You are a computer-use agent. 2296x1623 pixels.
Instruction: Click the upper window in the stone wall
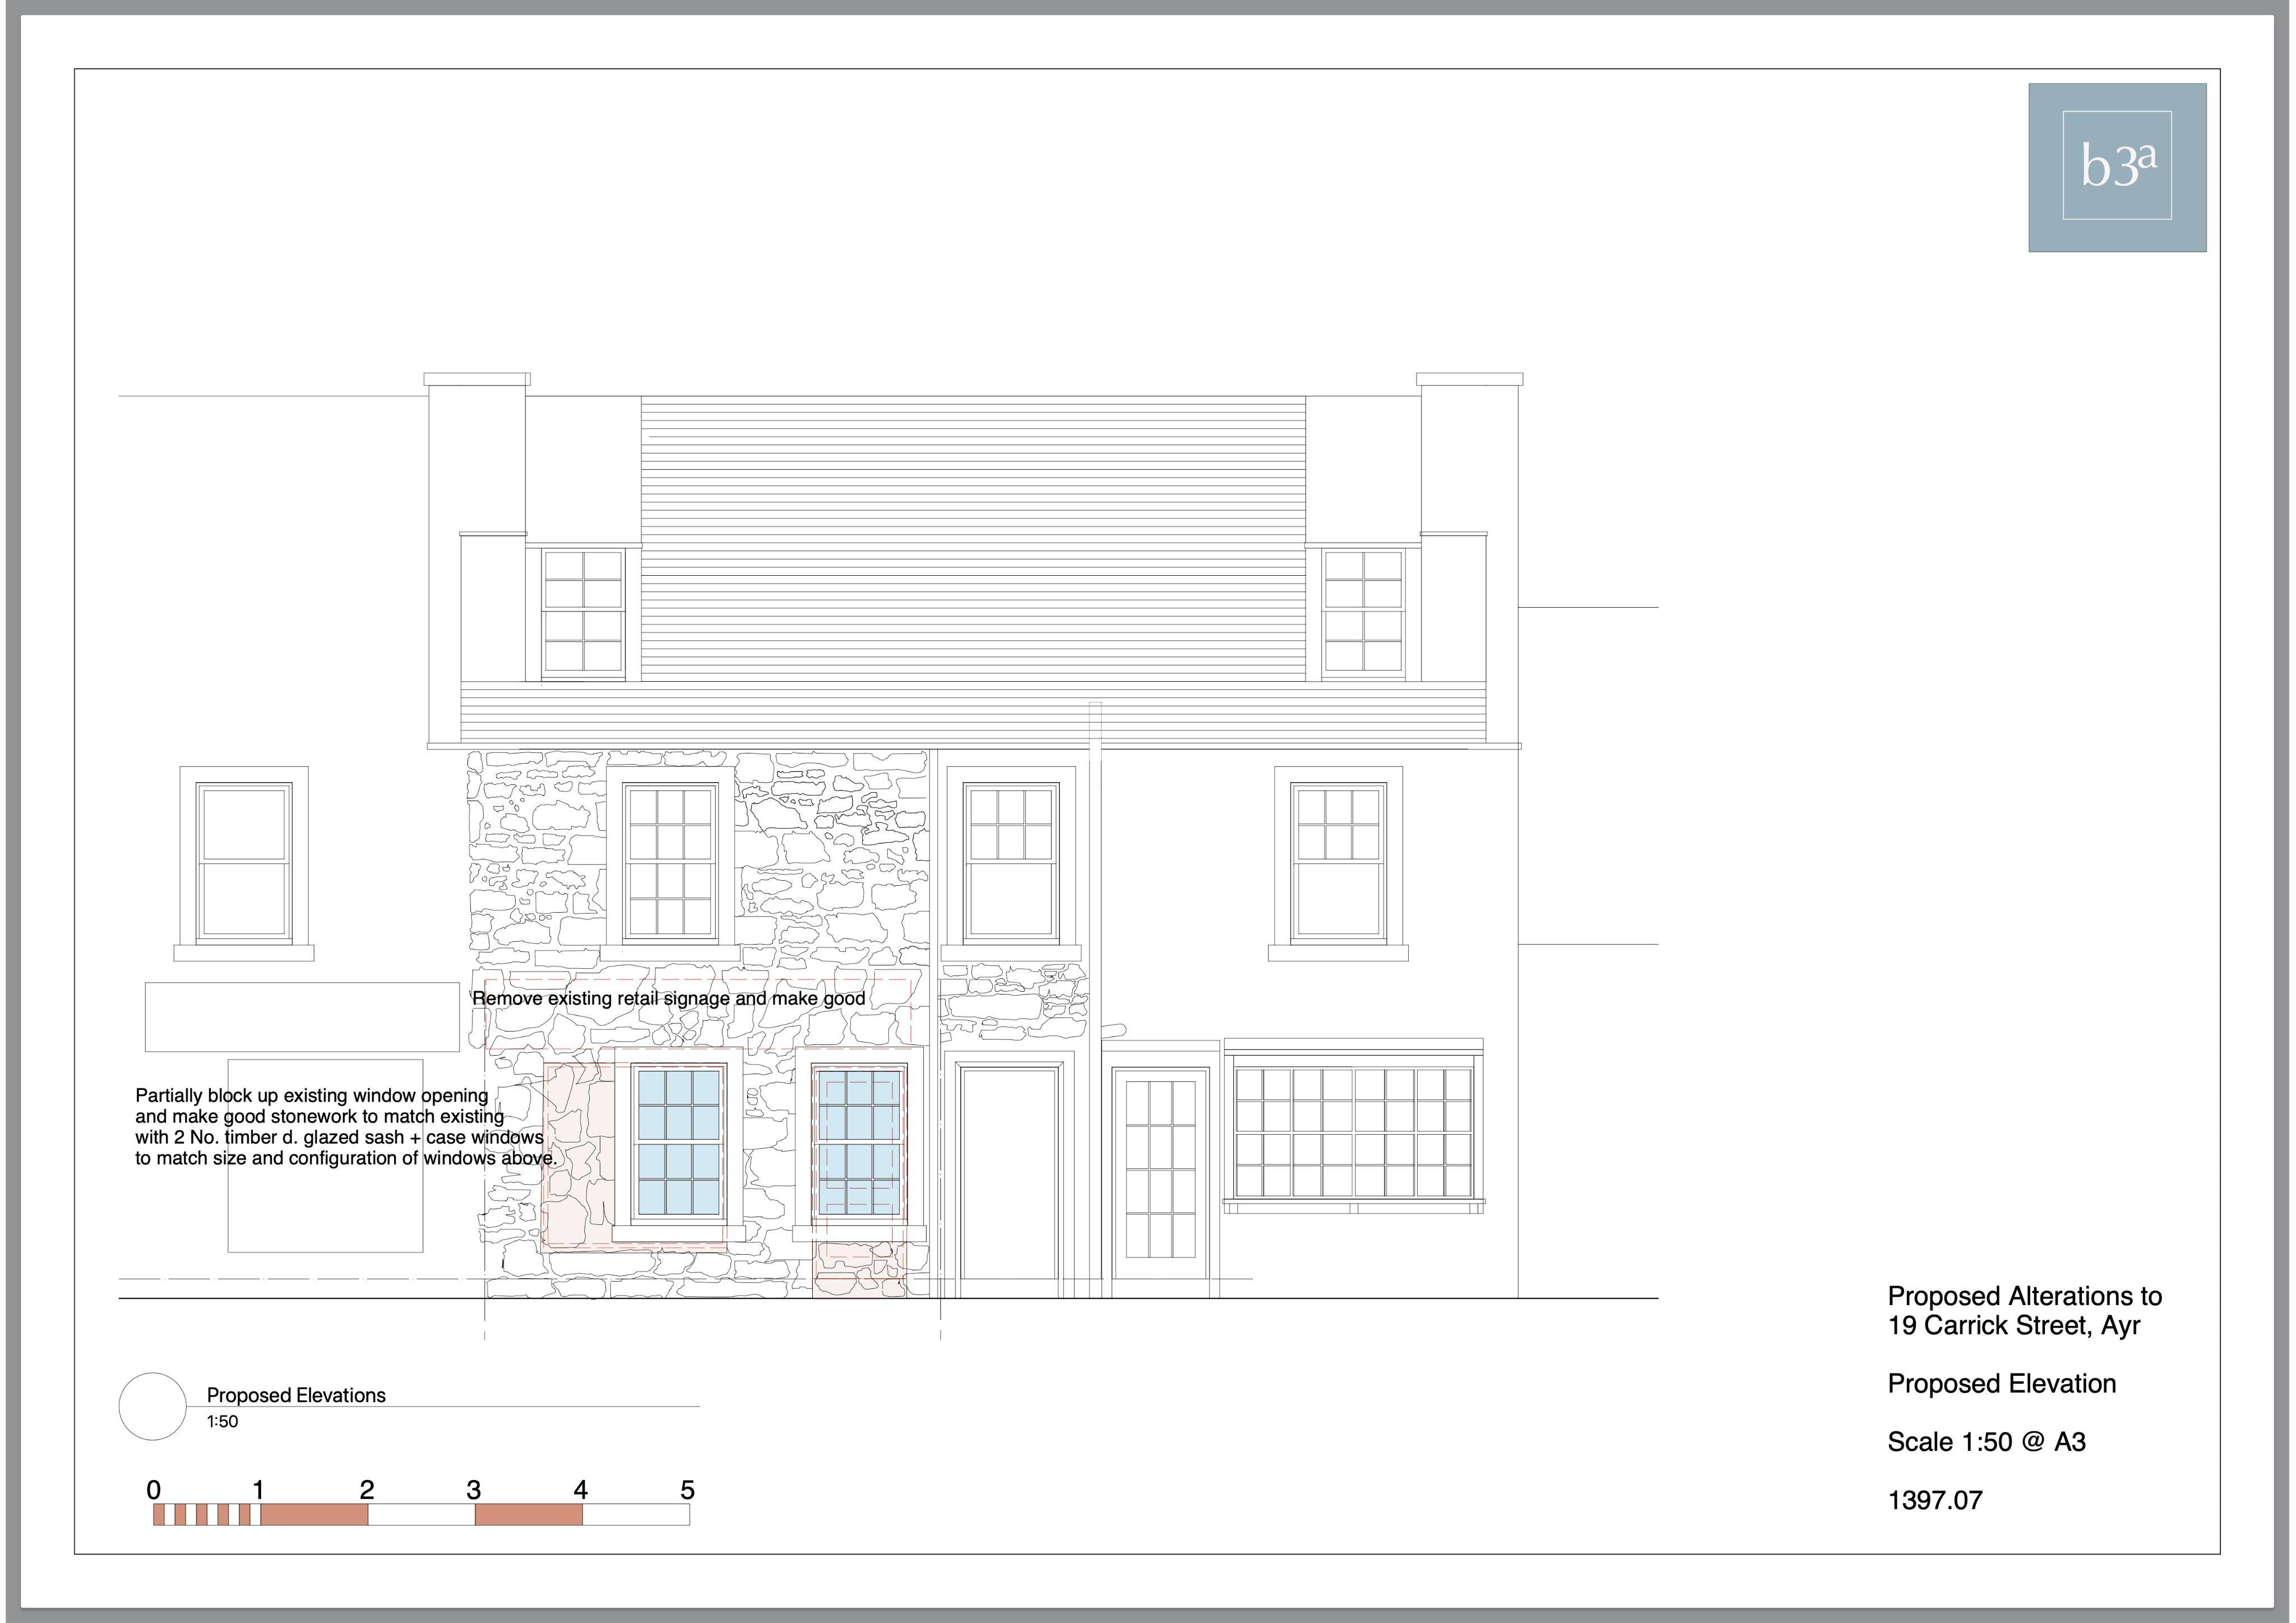pos(670,864)
